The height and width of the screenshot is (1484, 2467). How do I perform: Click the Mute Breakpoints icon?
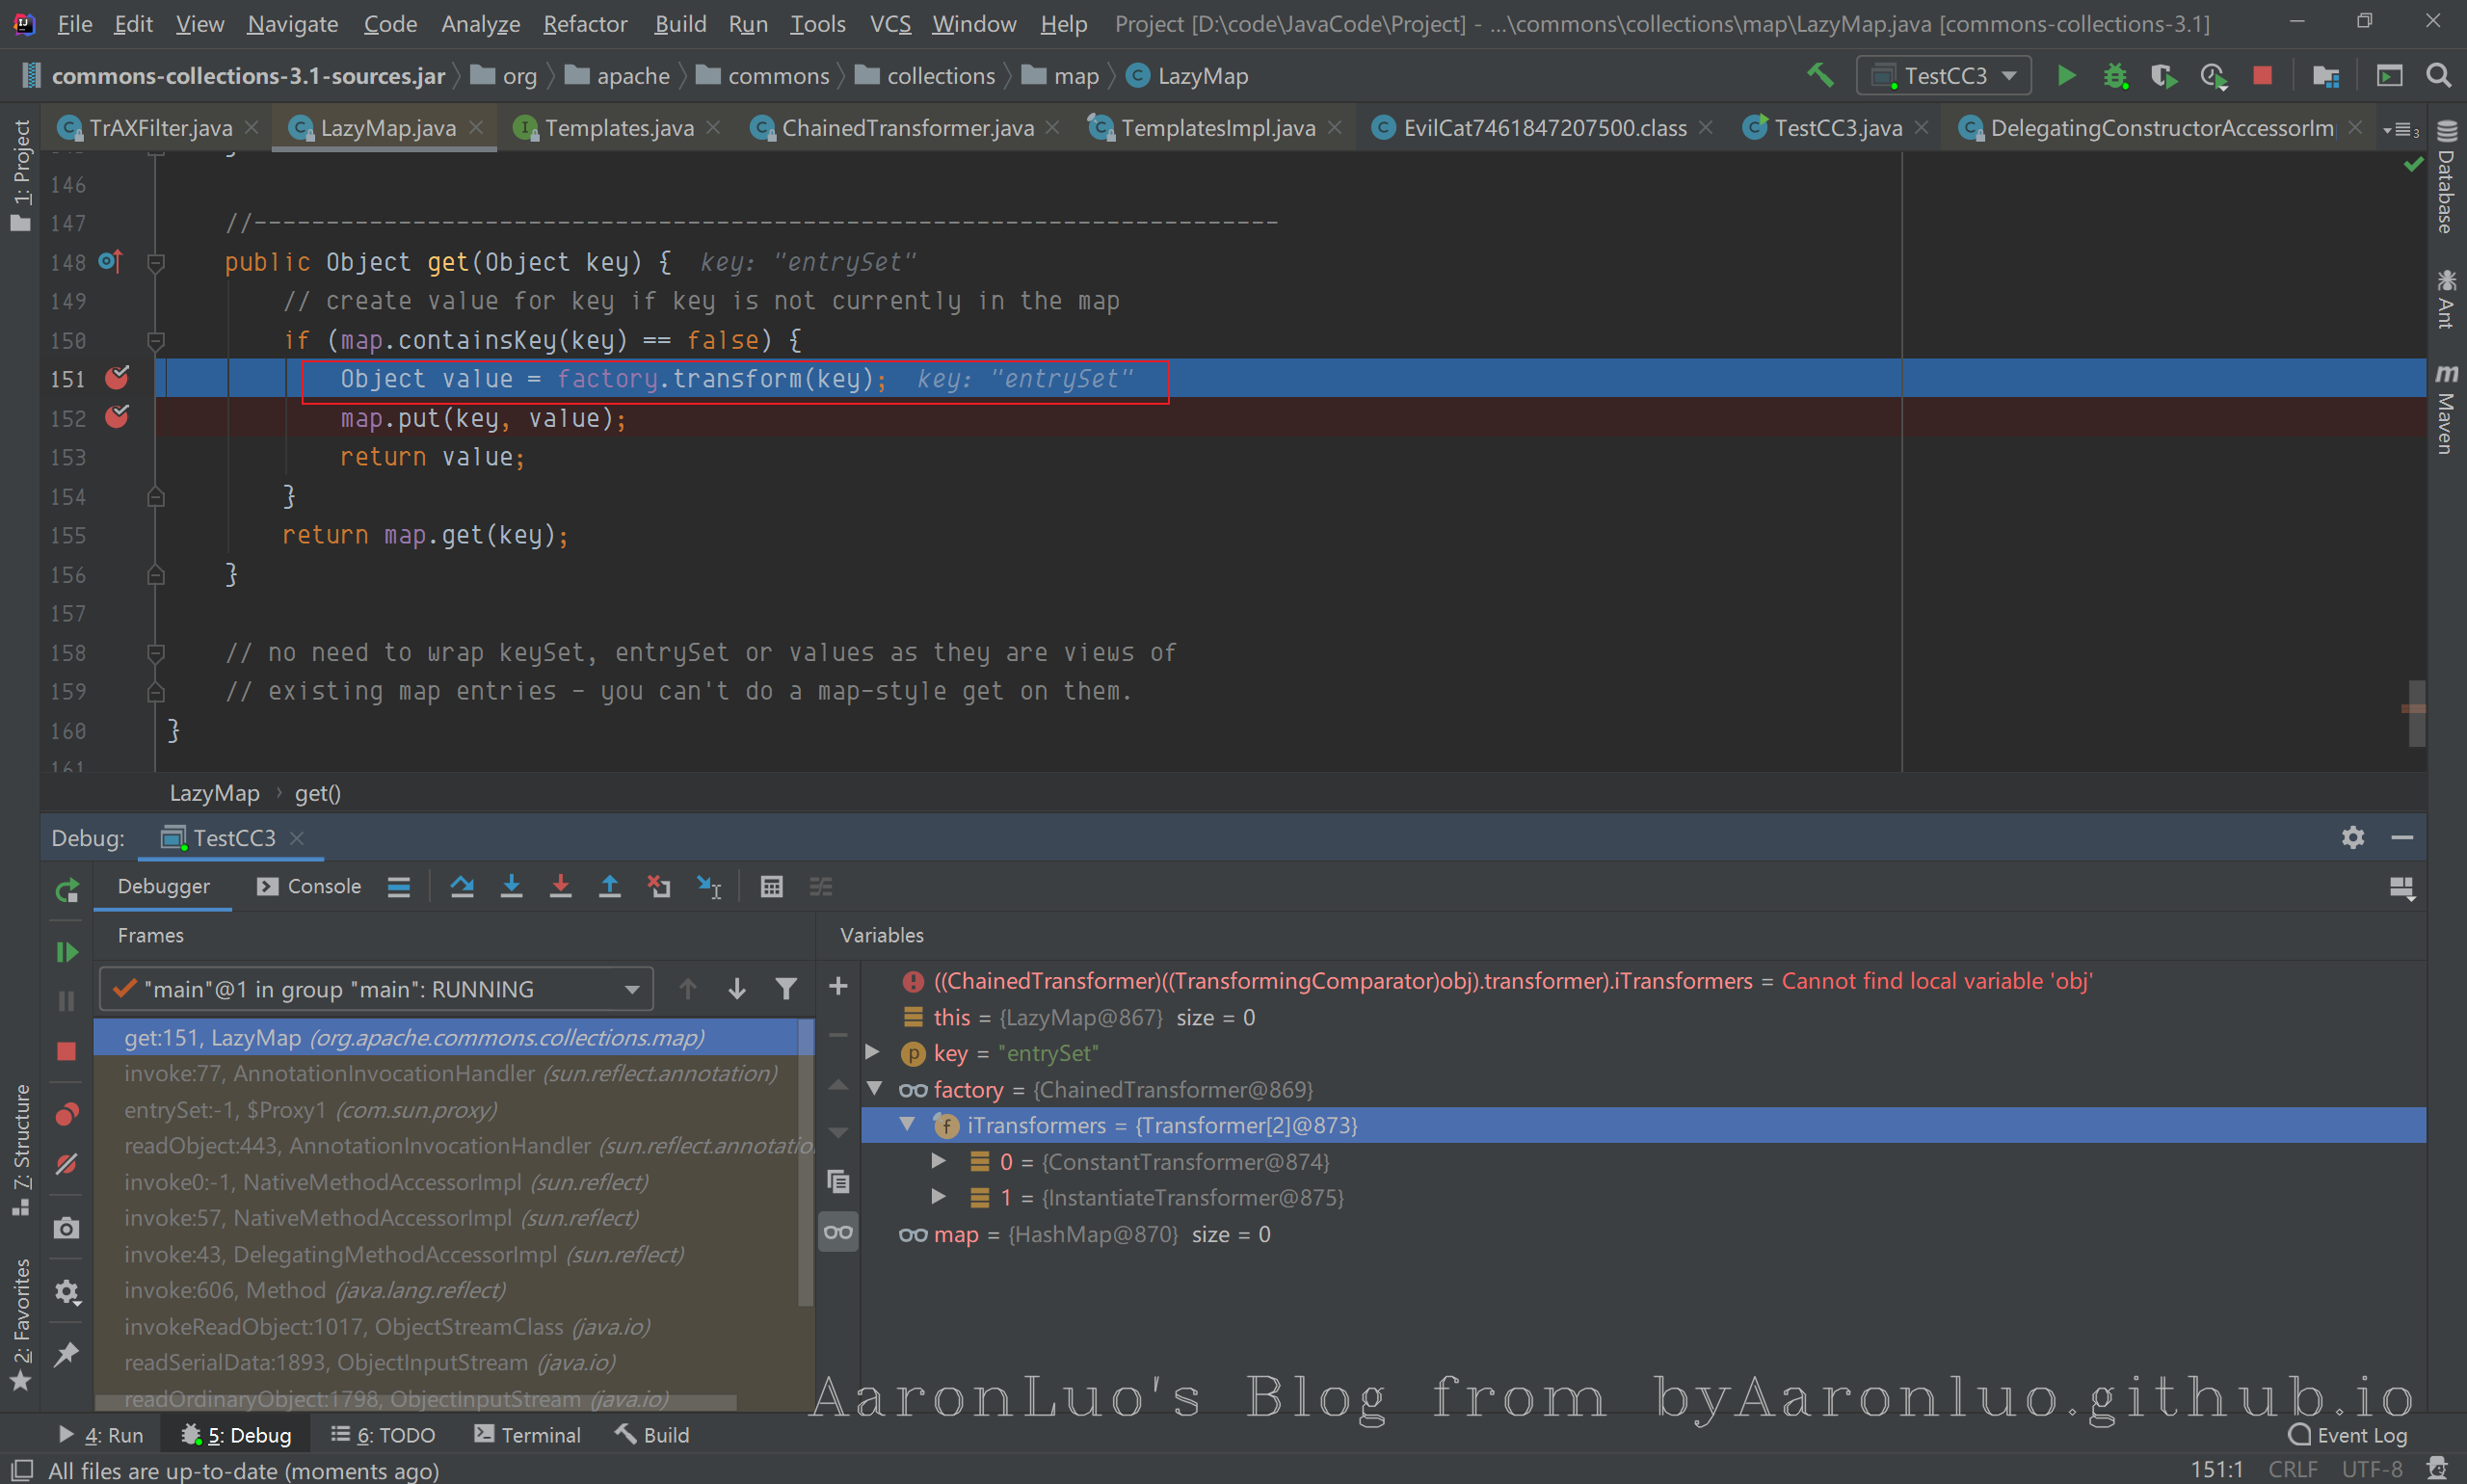click(67, 1164)
